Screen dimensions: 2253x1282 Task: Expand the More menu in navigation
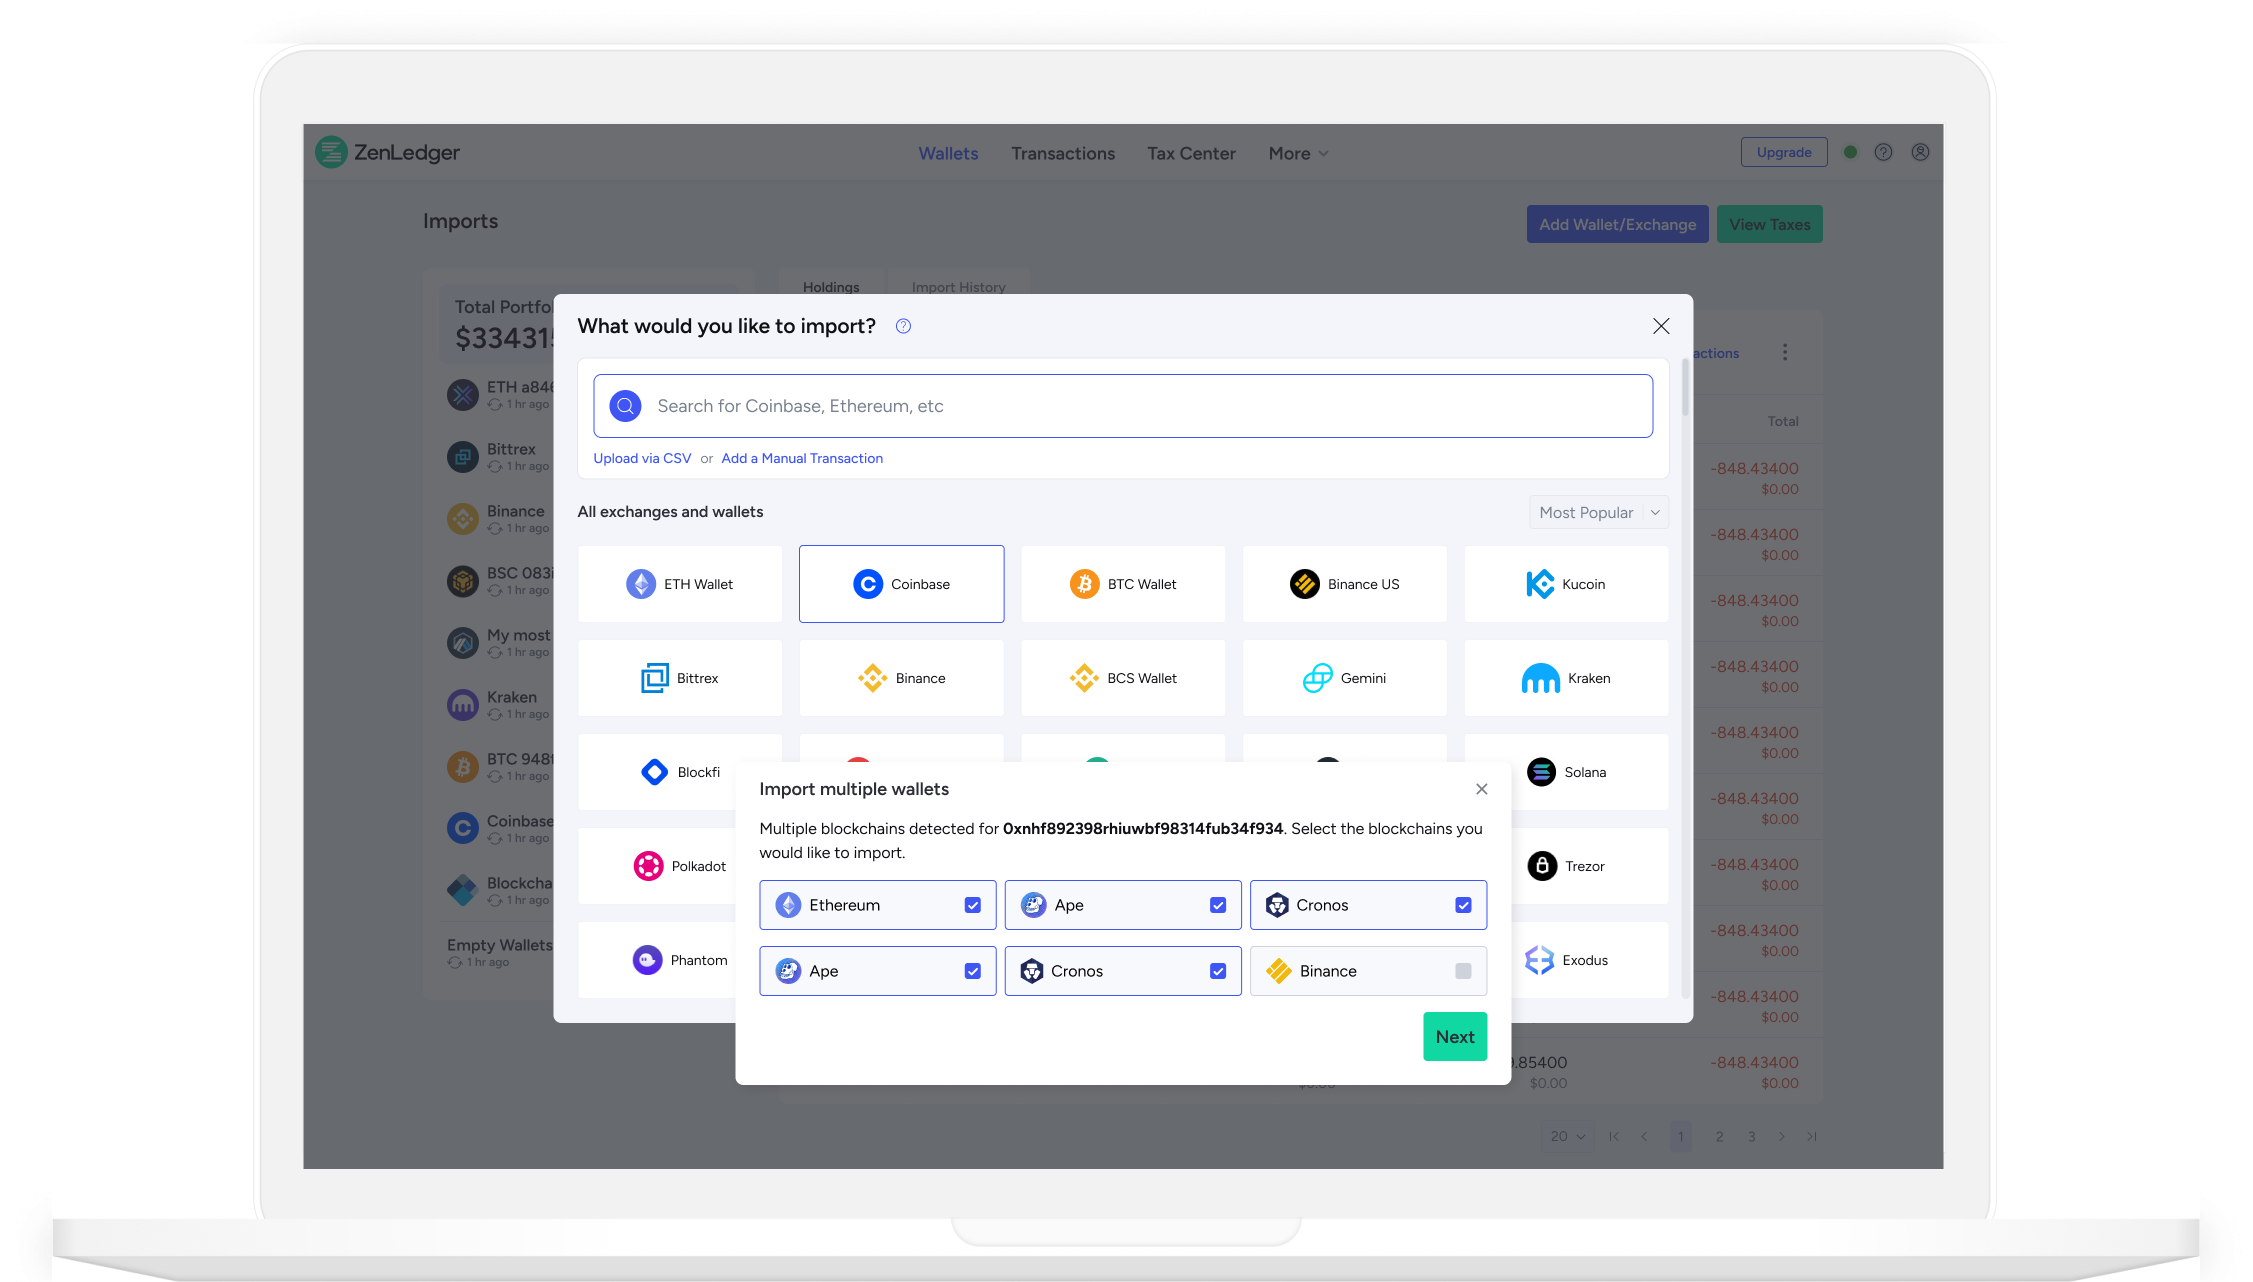(1298, 153)
